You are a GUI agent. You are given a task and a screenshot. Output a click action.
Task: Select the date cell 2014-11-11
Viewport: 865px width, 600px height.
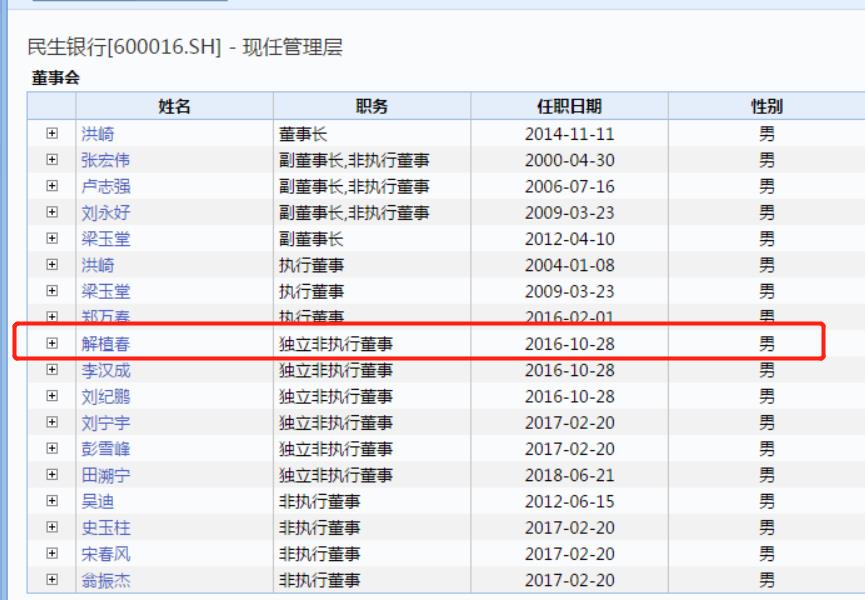coord(569,134)
